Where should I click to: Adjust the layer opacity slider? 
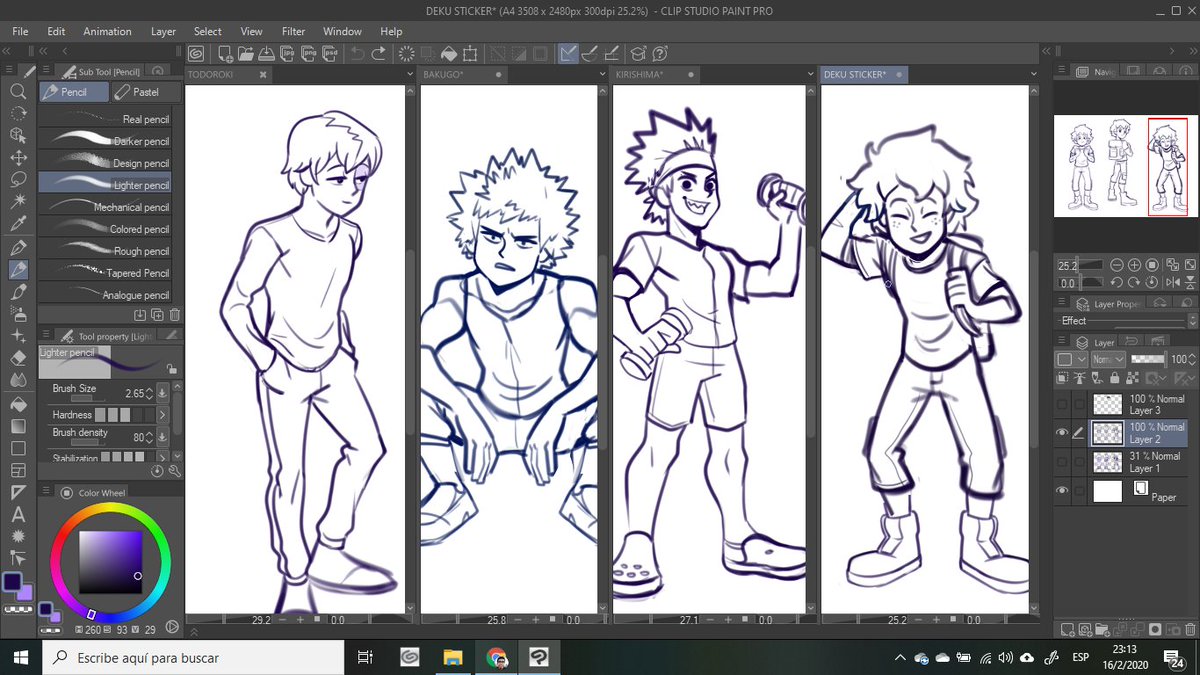coord(1147,358)
